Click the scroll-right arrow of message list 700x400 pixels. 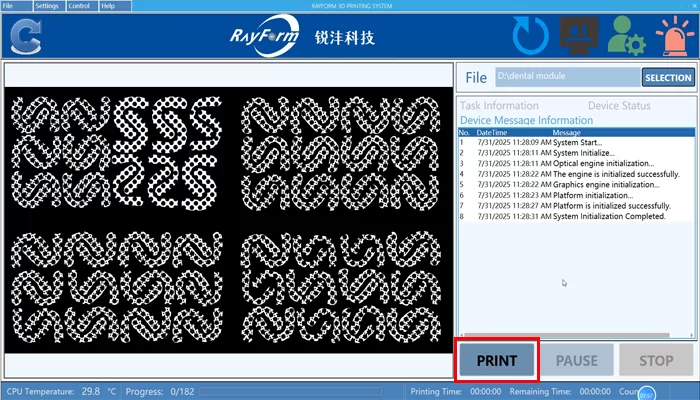click(692, 335)
